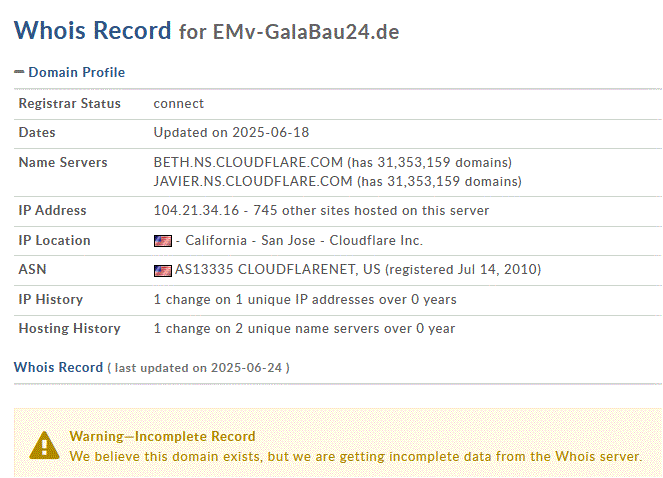This screenshot has width=663, height=478.
Task: Open the IP History change details
Action: (305, 299)
